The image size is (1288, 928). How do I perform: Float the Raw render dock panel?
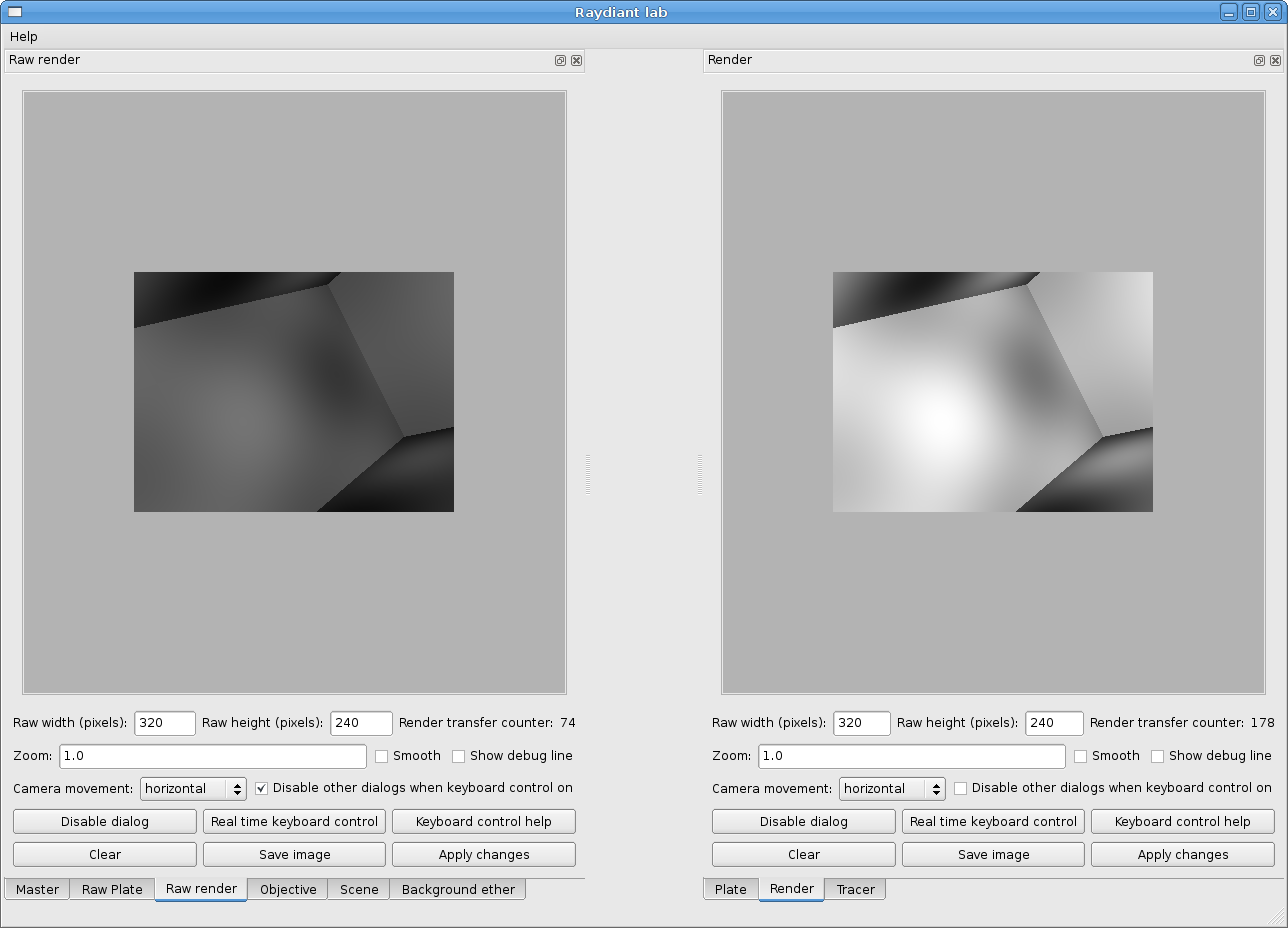pyautogui.click(x=560, y=61)
